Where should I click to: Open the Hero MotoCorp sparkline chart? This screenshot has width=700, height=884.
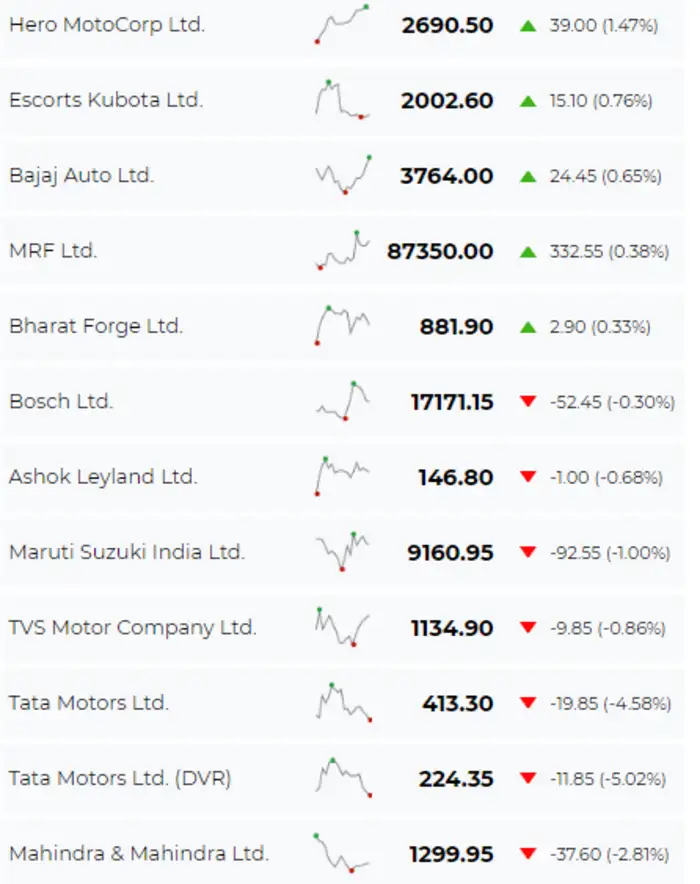tap(343, 24)
